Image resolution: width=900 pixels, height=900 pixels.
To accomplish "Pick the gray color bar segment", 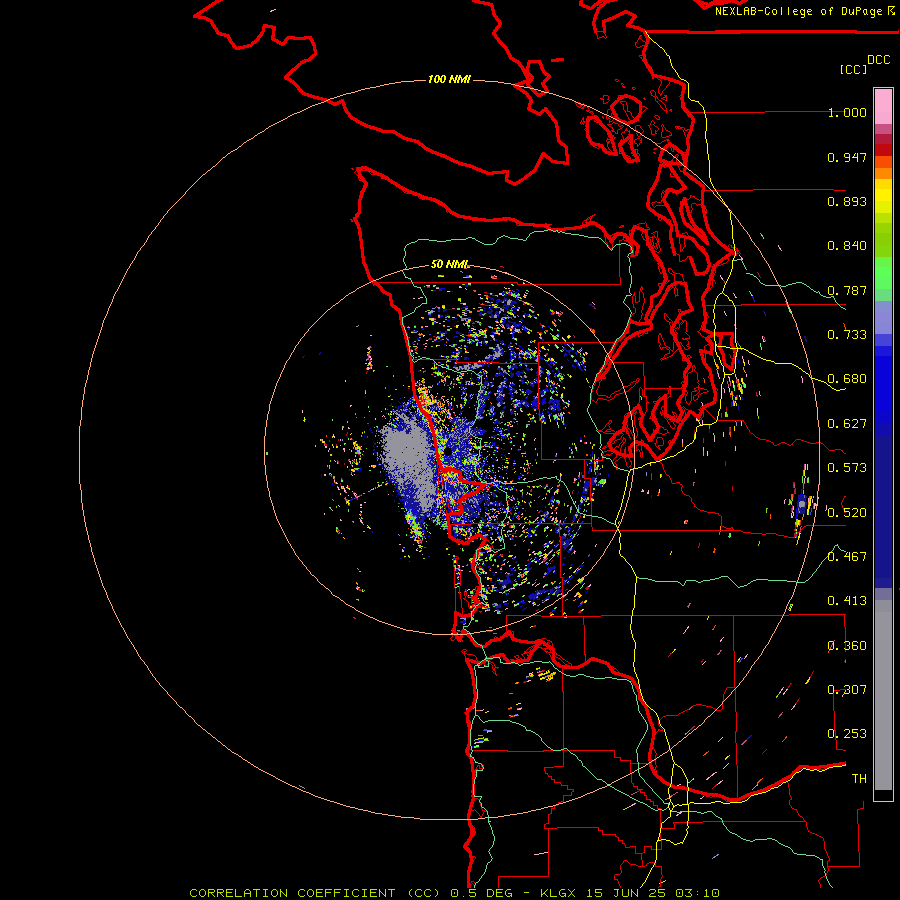I will 883,695.
